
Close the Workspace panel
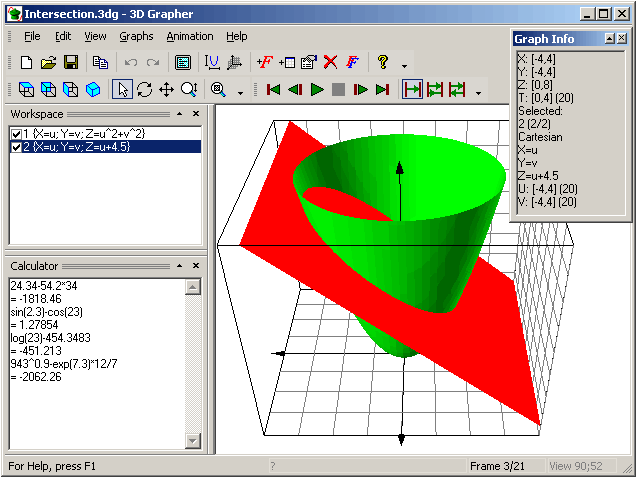coord(196,114)
